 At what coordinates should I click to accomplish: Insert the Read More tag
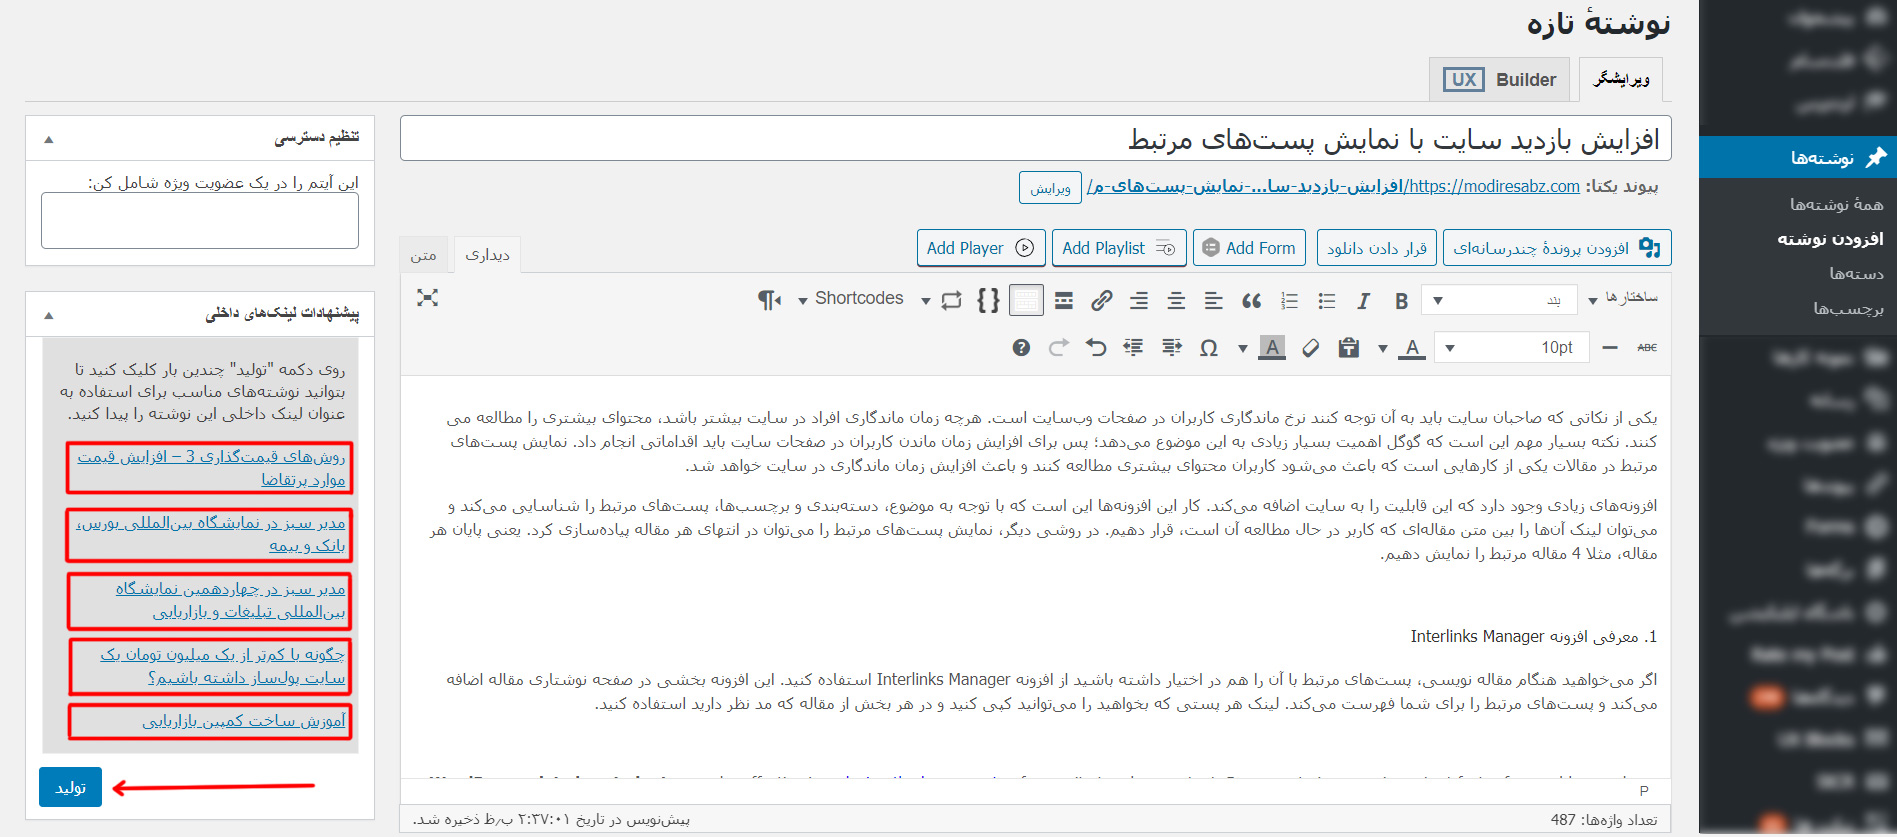coord(1064,300)
